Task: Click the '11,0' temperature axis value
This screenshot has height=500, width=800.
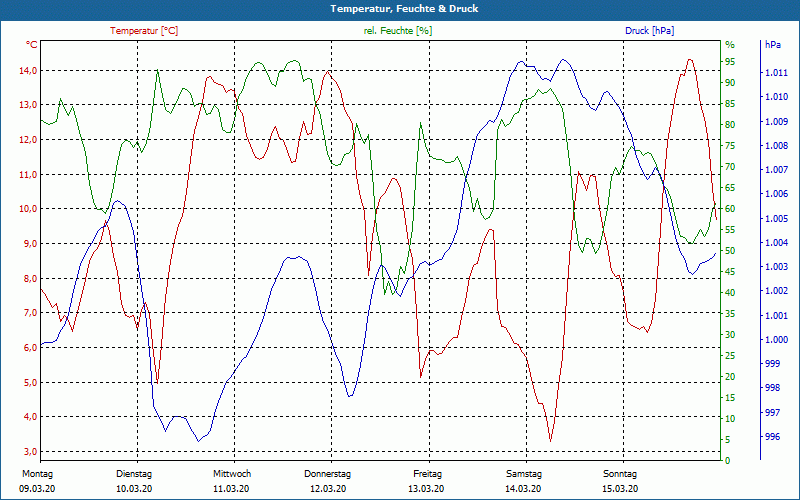Action: 28,174
